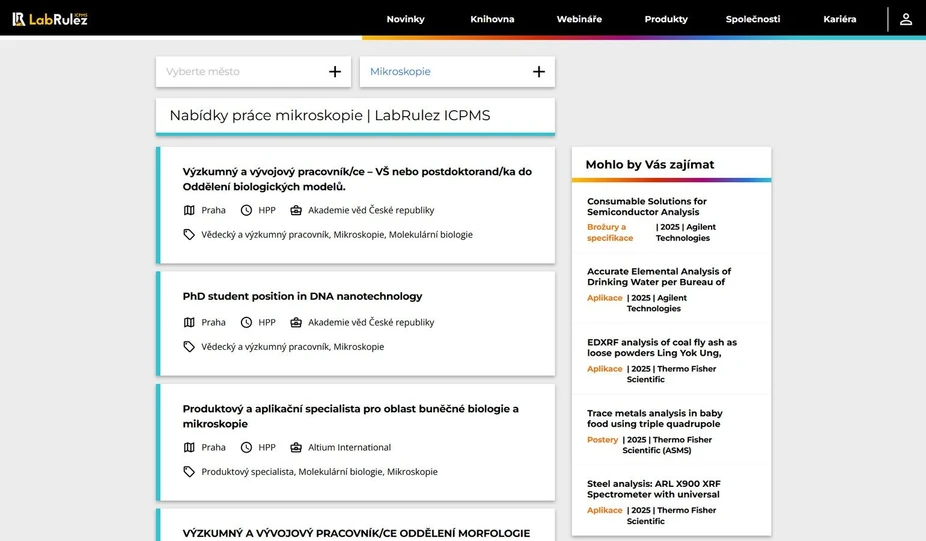926x541 pixels.
Task: Open Trace metals analysis in baby food
Action: tap(654, 418)
